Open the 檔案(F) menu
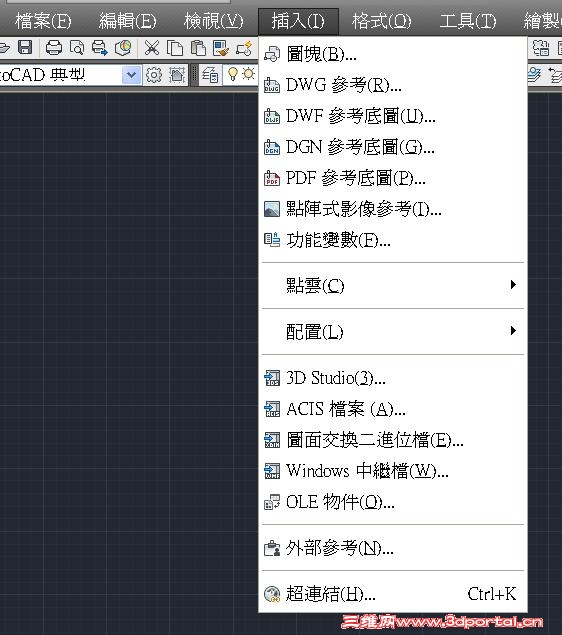This screenshot has width=562, height=635. click(x=43, y=21)
